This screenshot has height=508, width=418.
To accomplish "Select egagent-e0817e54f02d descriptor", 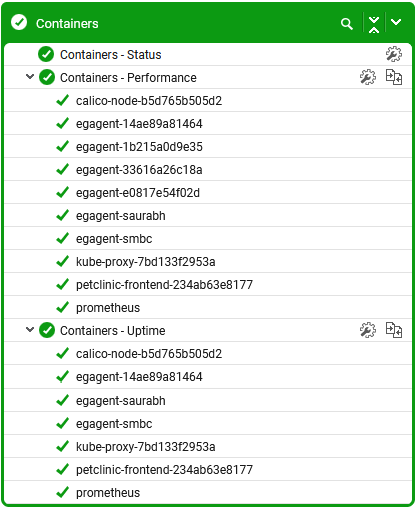I will pos(138,193).
